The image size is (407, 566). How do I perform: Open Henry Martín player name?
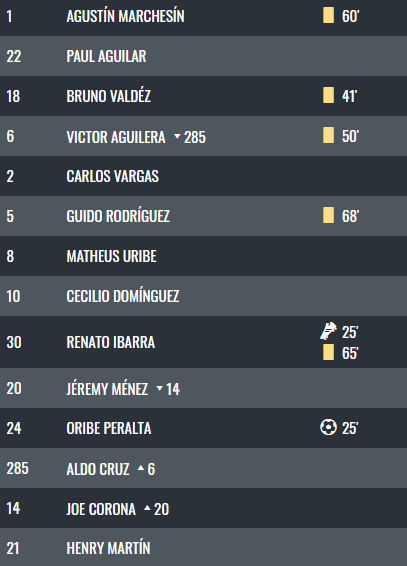pyautogui.click(x=108, y=548)
